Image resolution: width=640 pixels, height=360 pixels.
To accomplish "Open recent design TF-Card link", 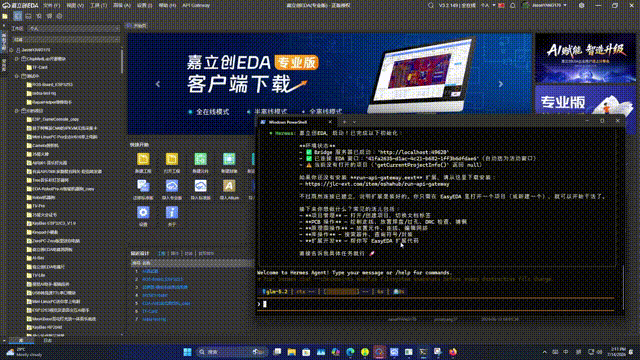I will [x=150, y=311].
